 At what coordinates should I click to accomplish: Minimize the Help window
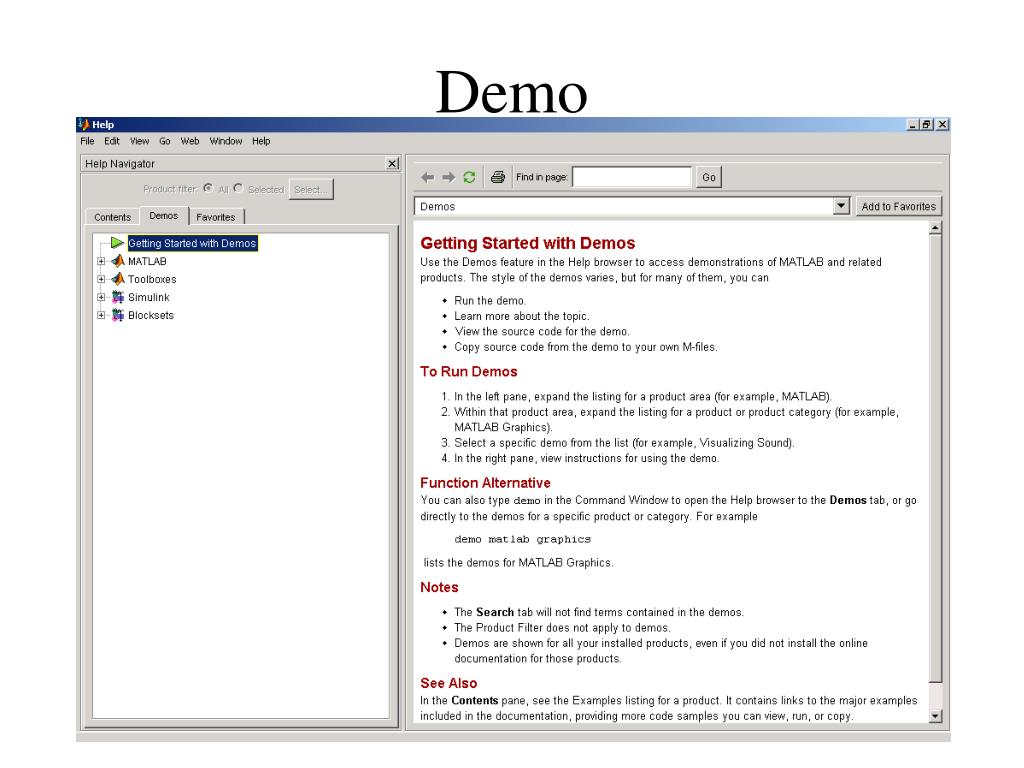tap(912, 124)
